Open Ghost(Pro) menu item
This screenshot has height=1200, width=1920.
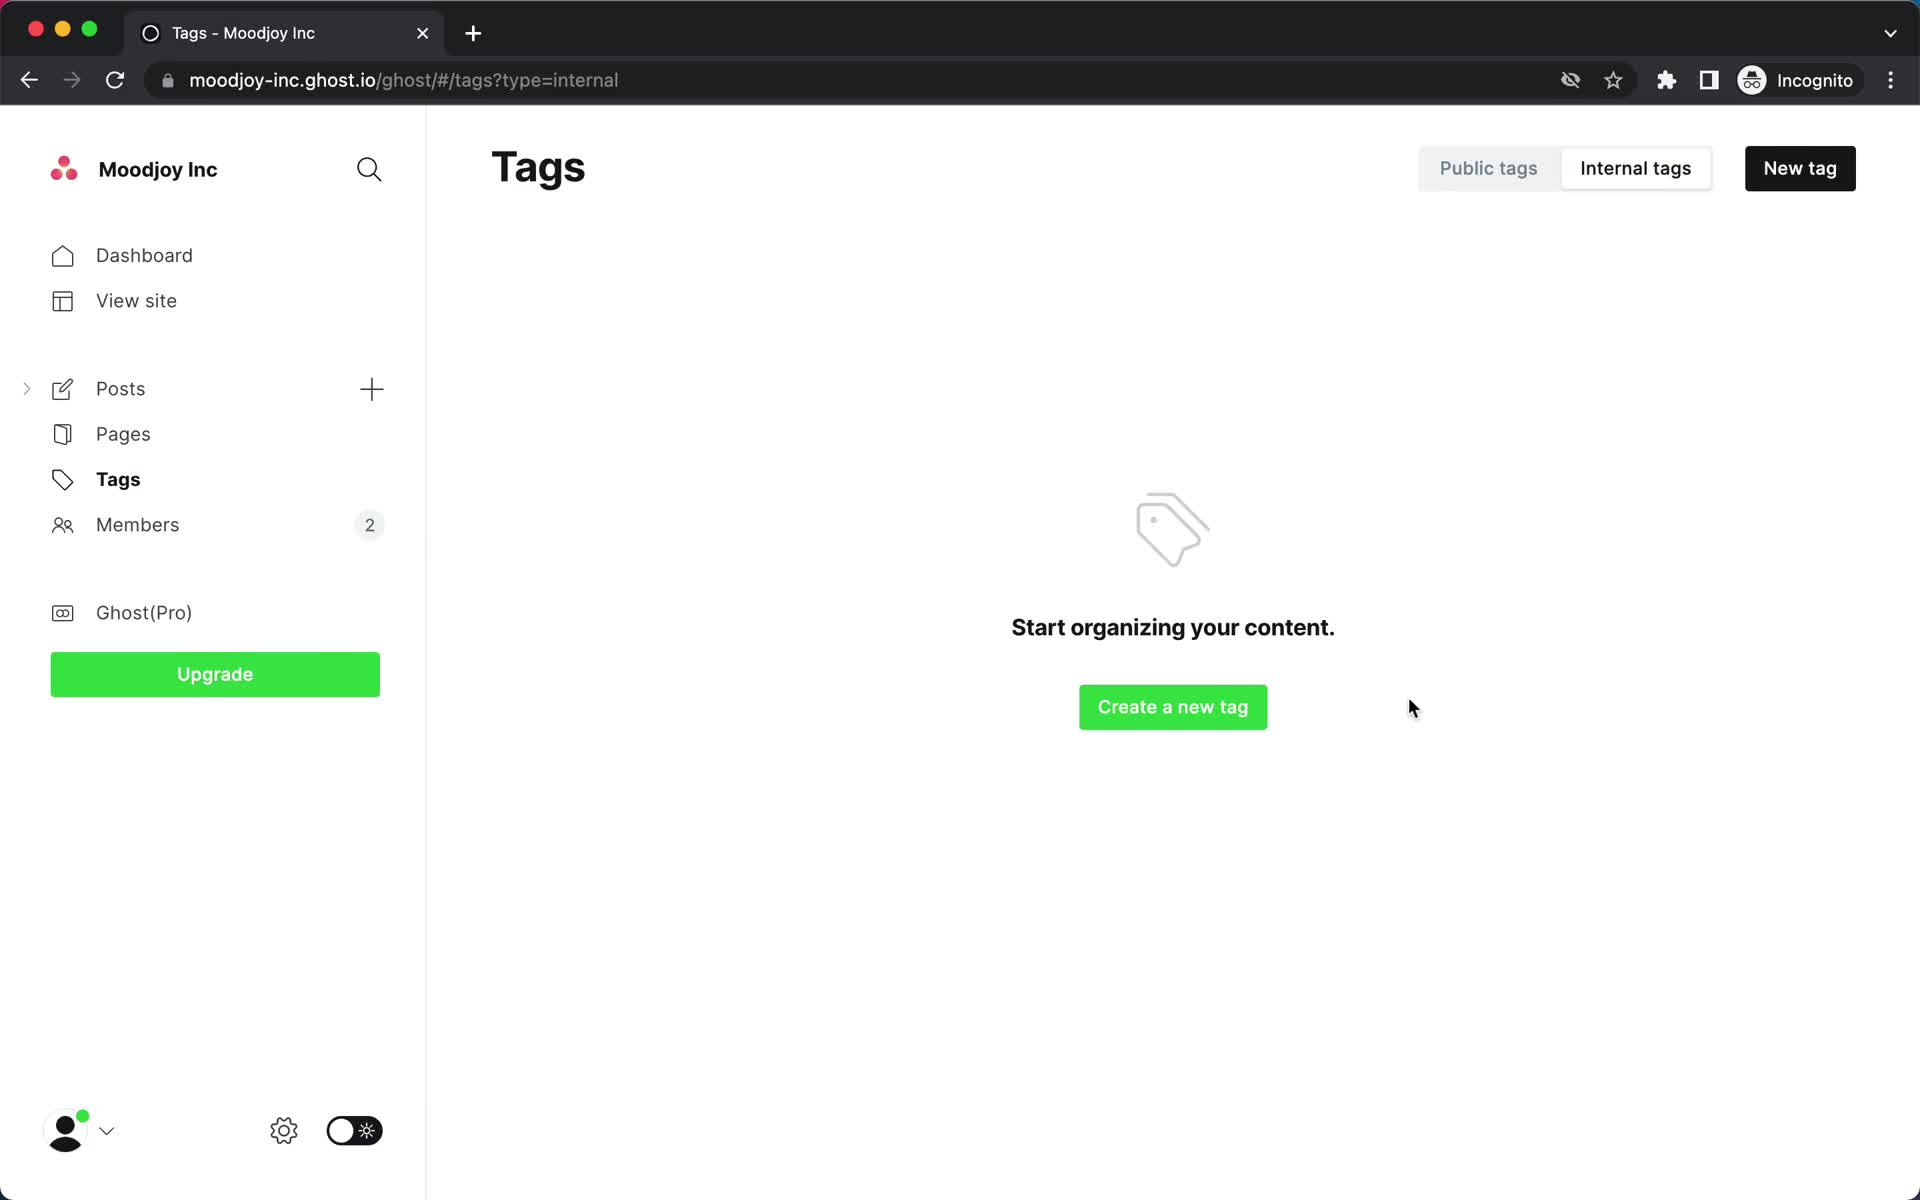tap(144, 611)
